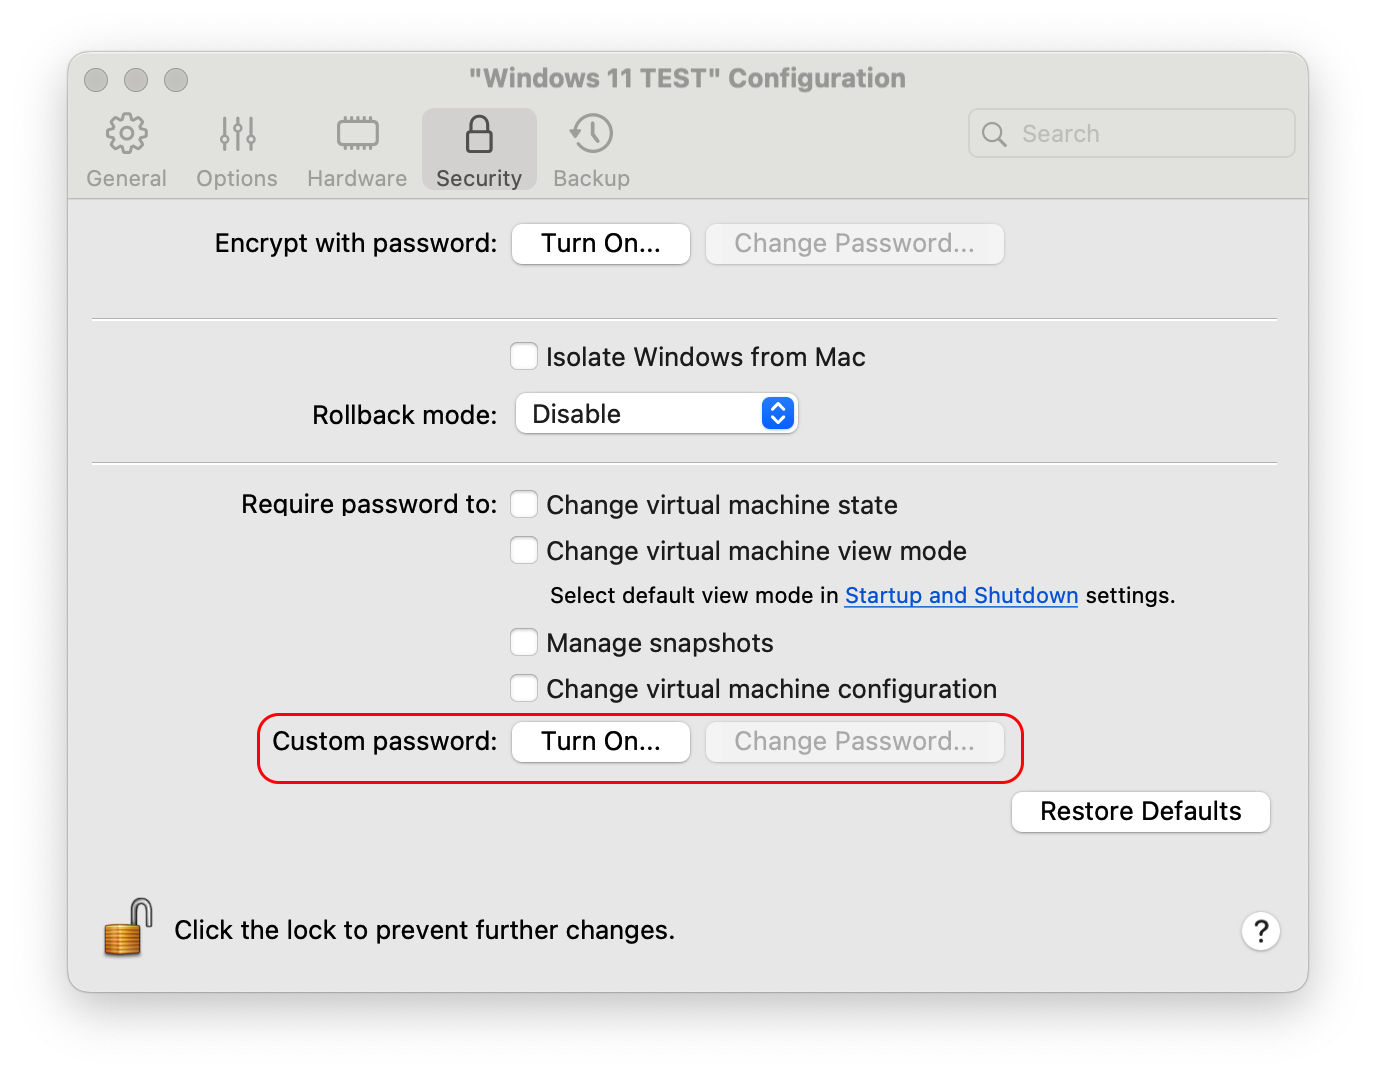Select the Security padlock icon
The height and width of the screenshot is (1076, 1376).
479,134
